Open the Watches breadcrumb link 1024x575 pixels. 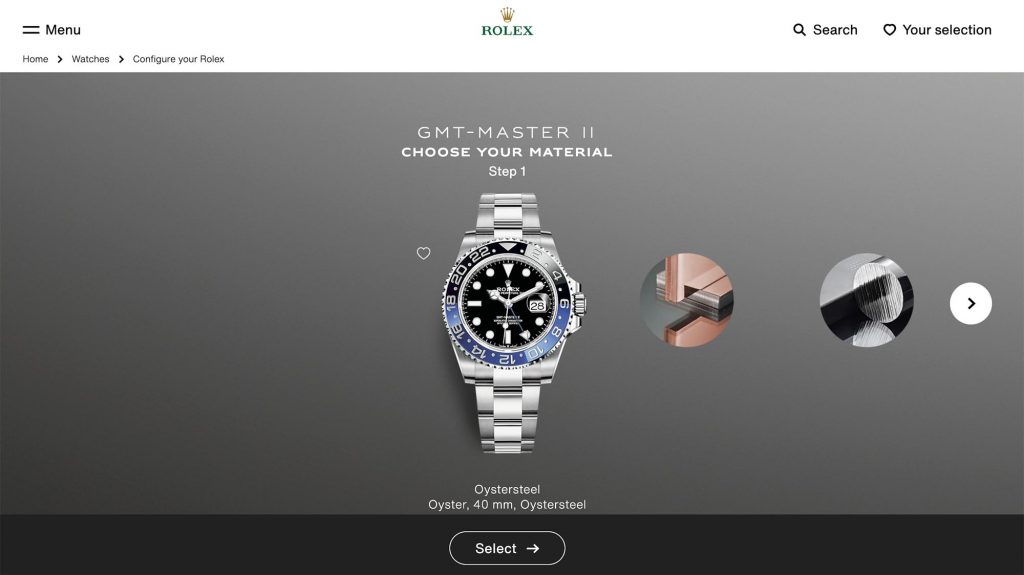coord(90,59)
